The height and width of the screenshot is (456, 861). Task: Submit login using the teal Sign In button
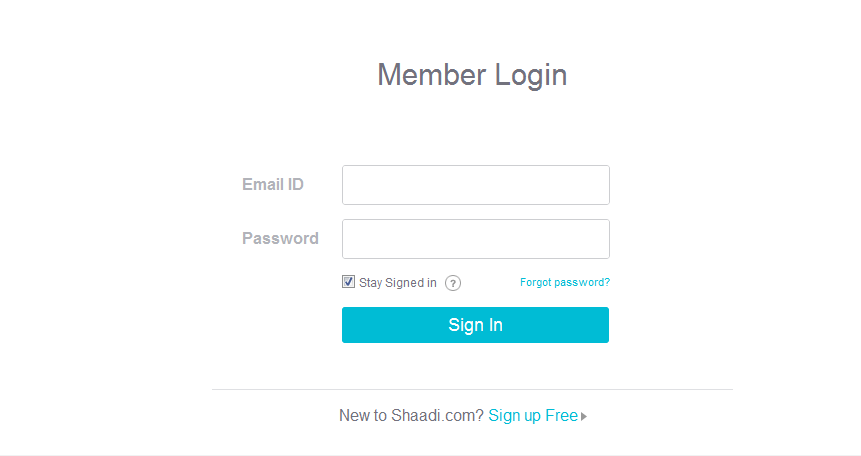(475, 325)
